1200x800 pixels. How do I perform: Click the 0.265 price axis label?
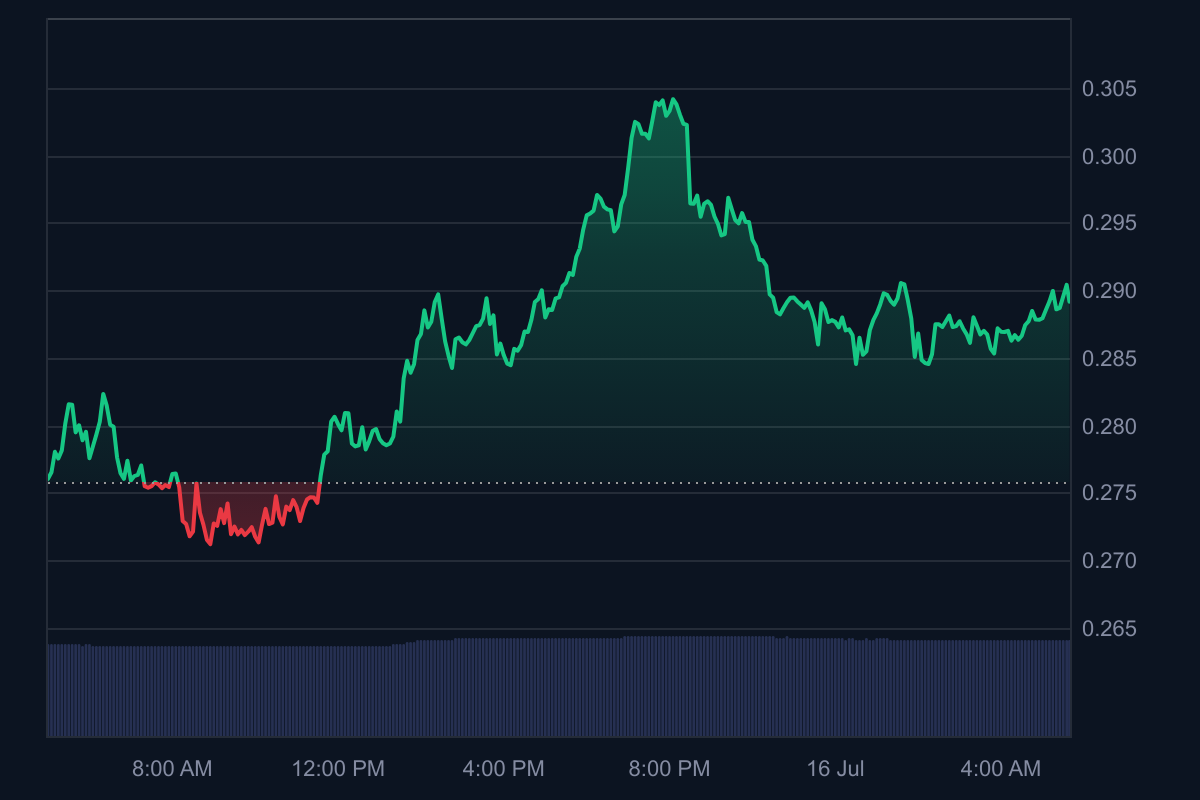1109,629
